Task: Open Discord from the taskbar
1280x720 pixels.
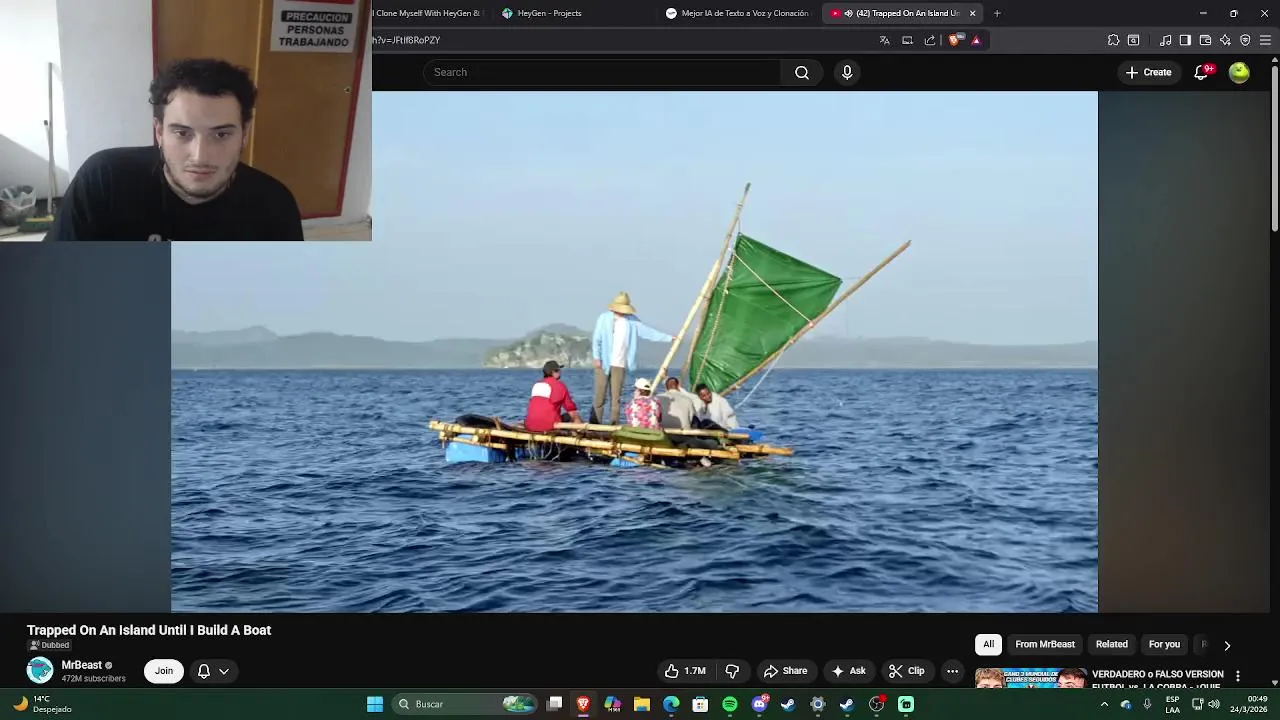Action: pos(759,704)
